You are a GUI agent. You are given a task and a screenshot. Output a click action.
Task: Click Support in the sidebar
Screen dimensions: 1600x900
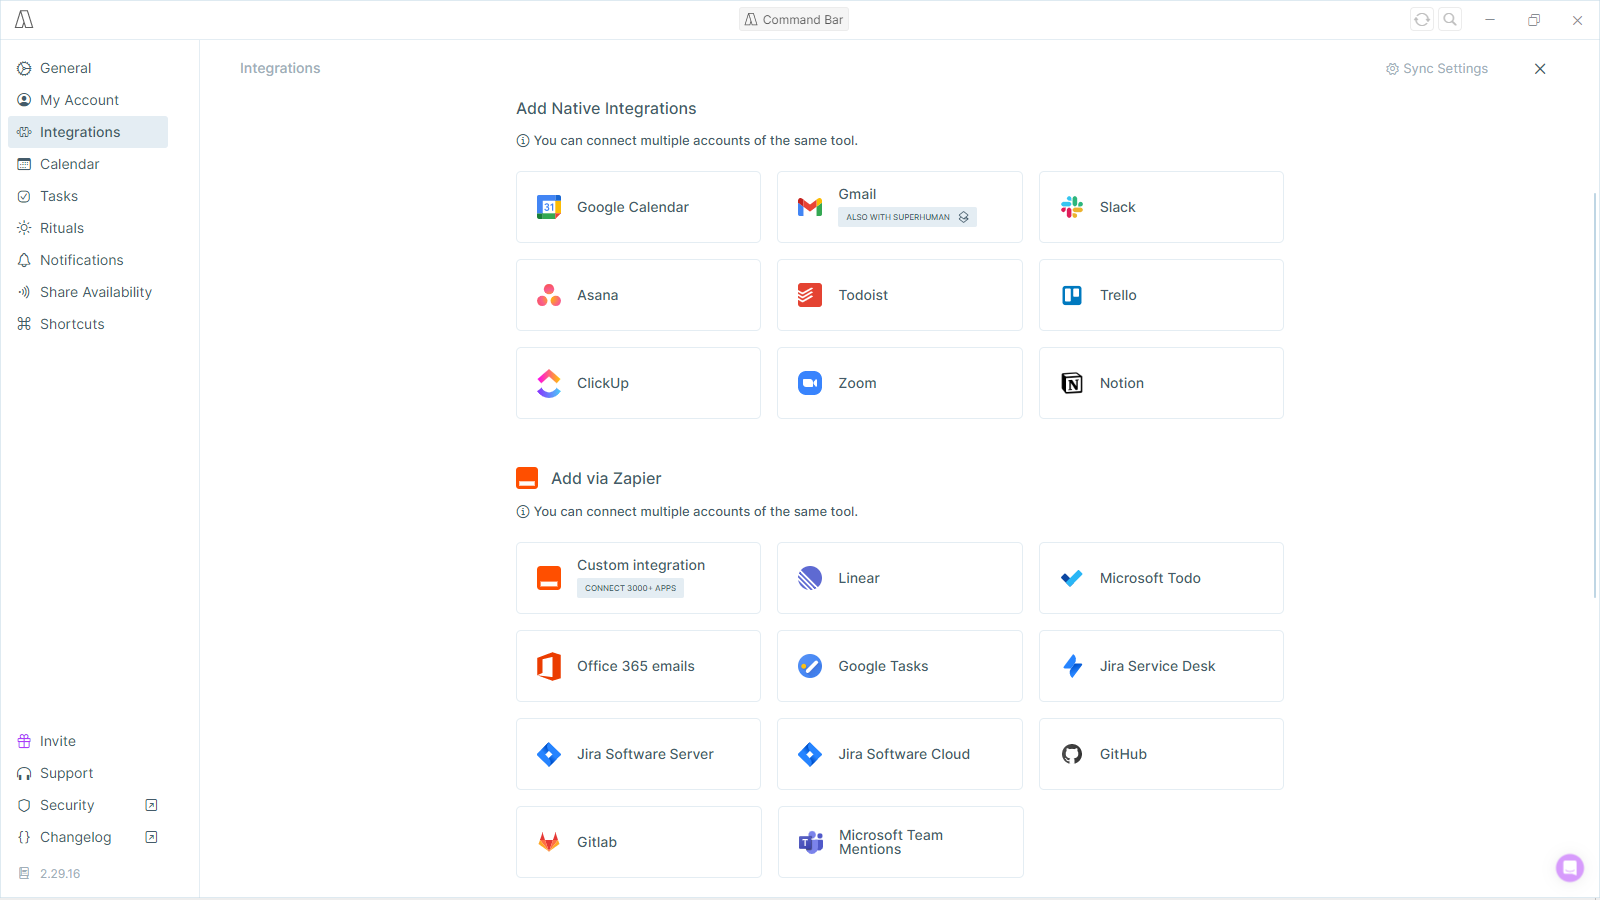(x=88, y=773)
